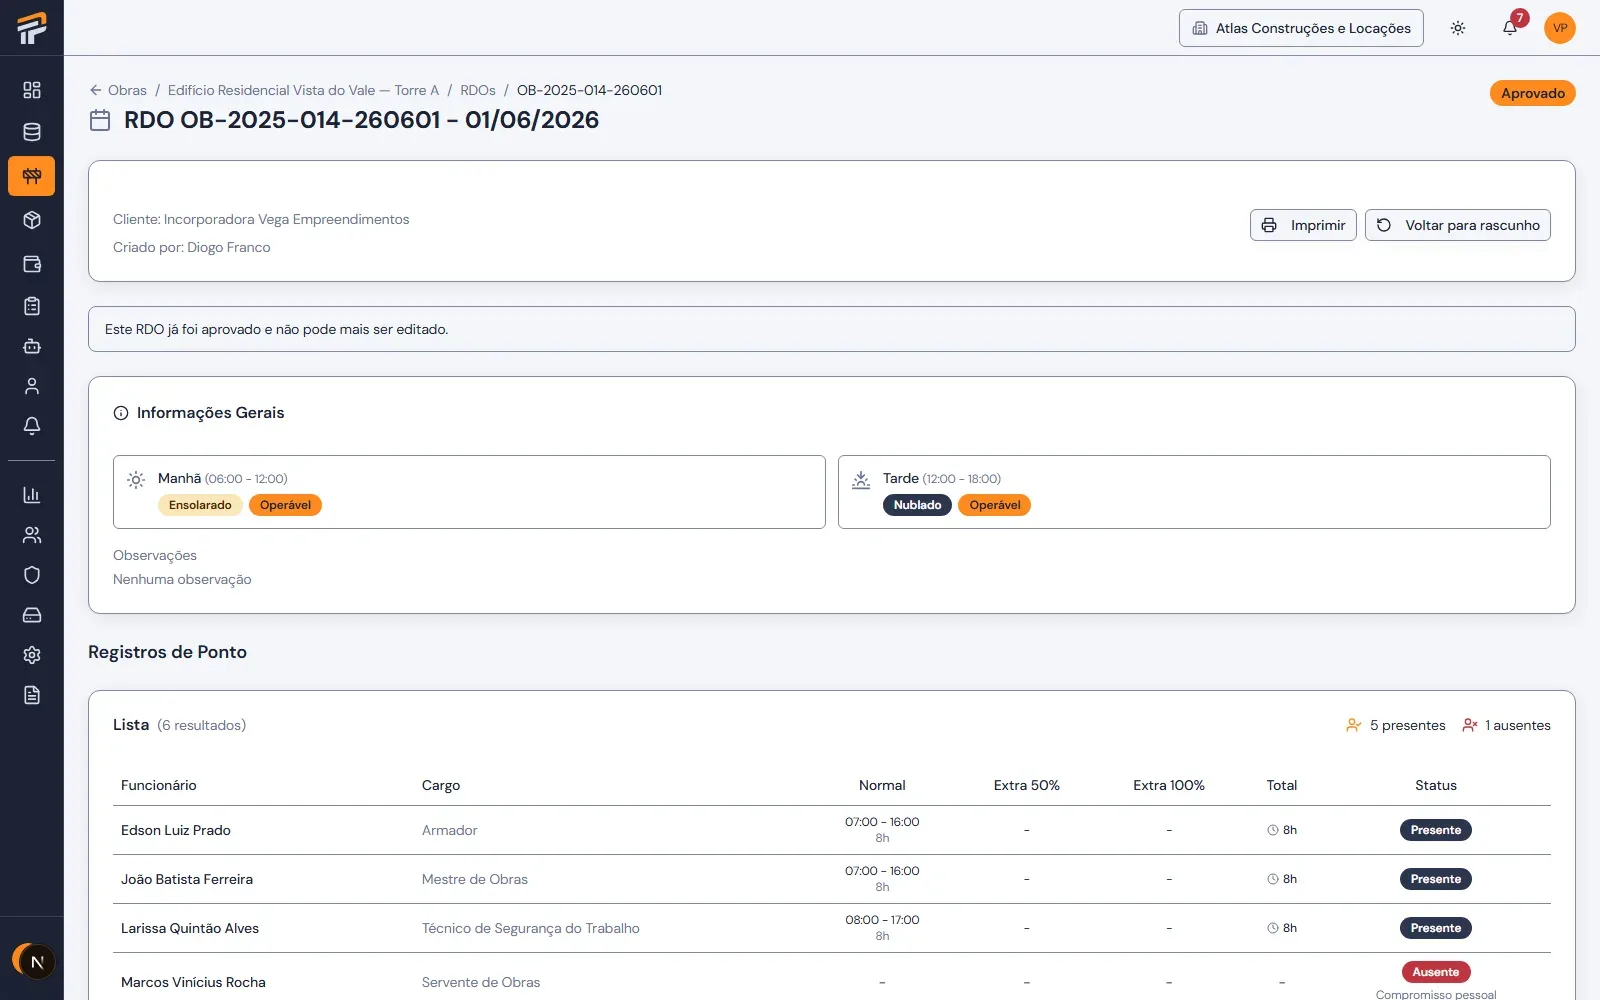Open the RDOs breadcrumb link
Screen dimensions: 1600x1000
478,90
